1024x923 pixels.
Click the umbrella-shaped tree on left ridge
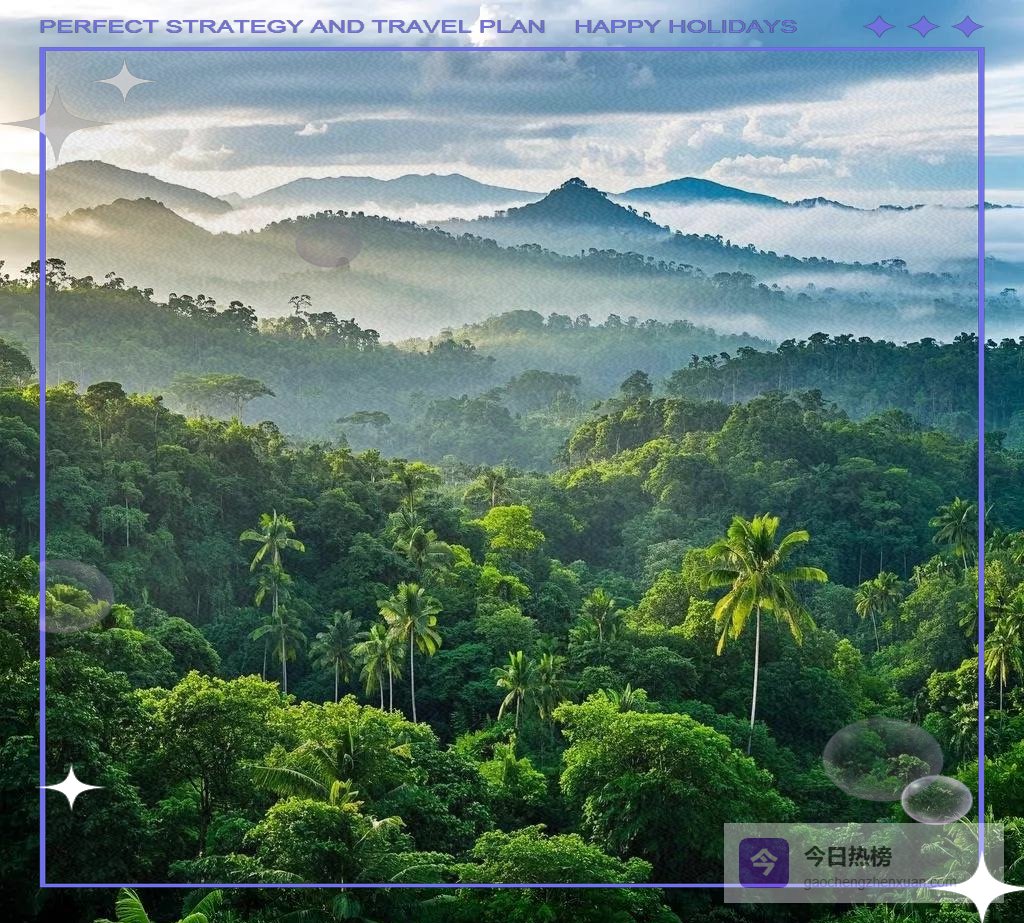coord(220,389)
